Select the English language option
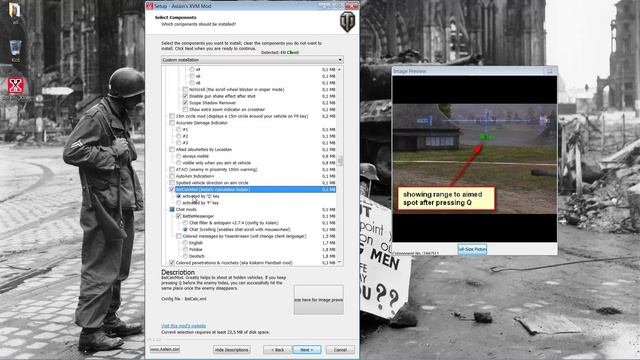Image resolution: width=640 pixels, height=360 pixels. pyautogui.click(x=185, y=243)
